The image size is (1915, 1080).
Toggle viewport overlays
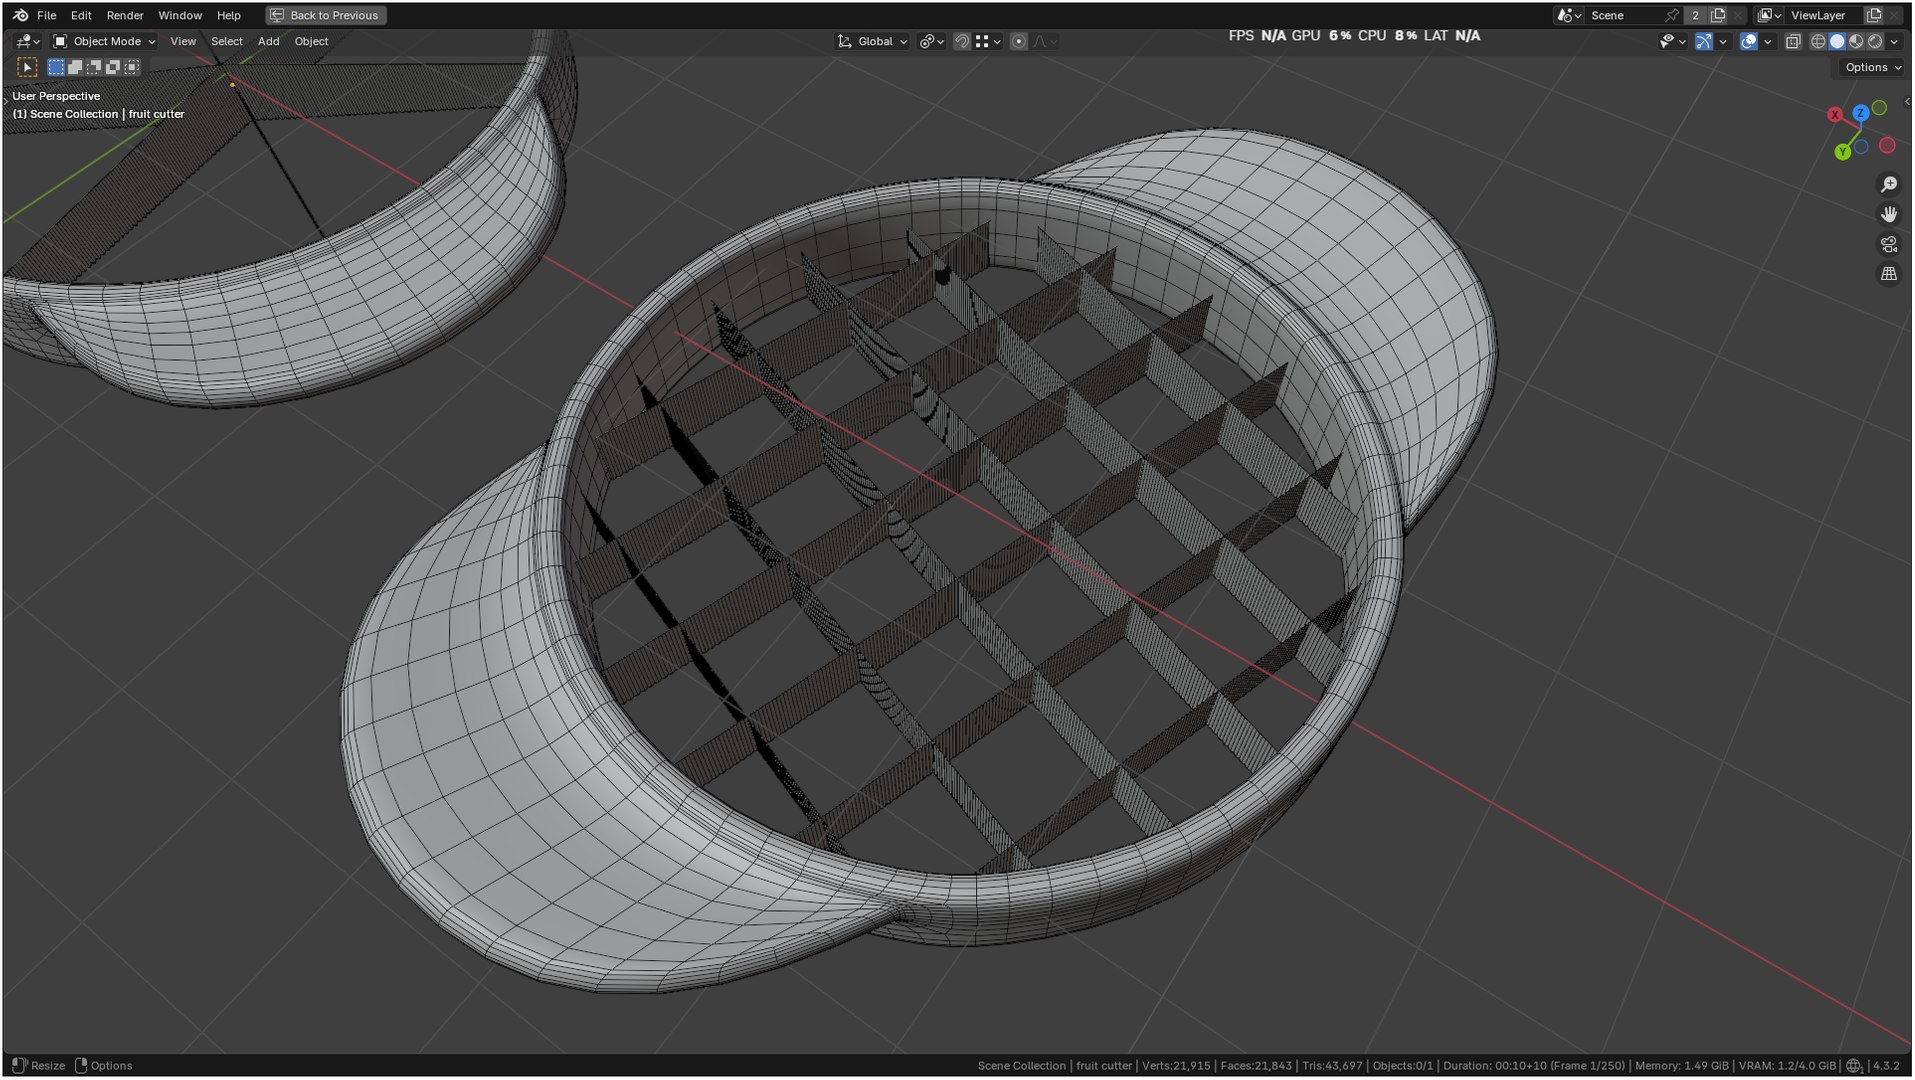[1748, 41]
